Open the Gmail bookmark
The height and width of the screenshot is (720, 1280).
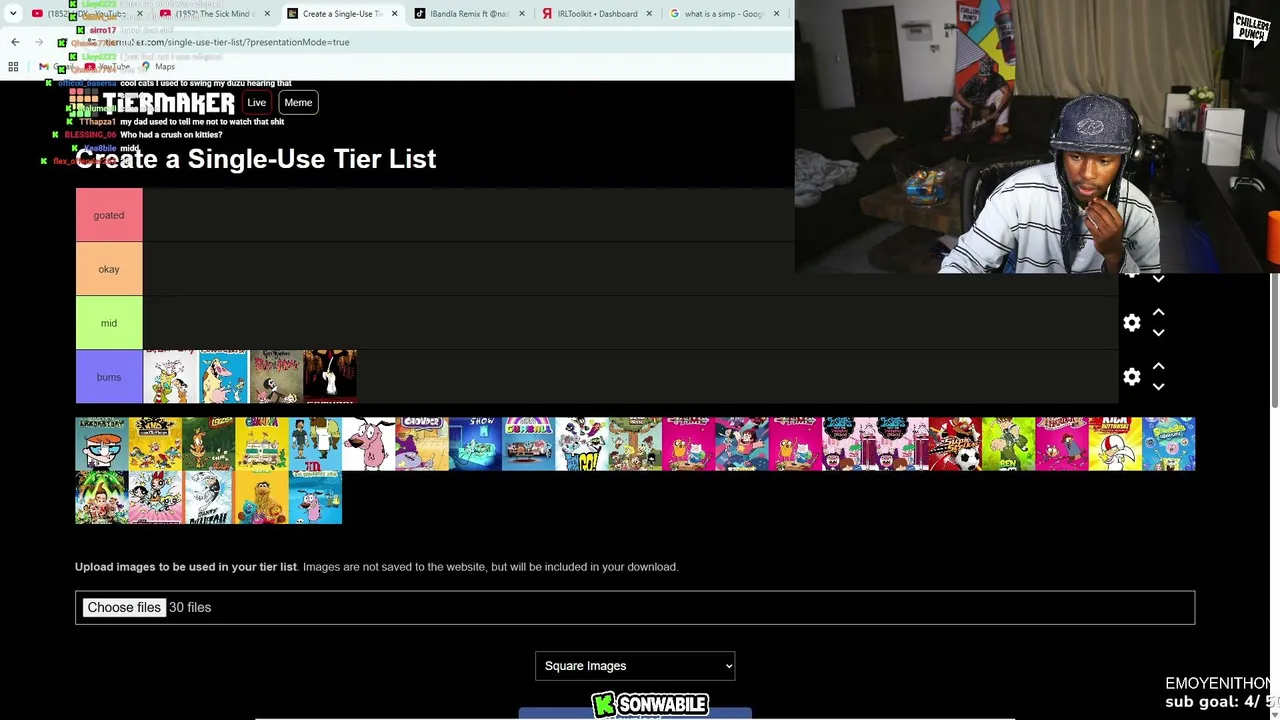(x=56, y=67)
